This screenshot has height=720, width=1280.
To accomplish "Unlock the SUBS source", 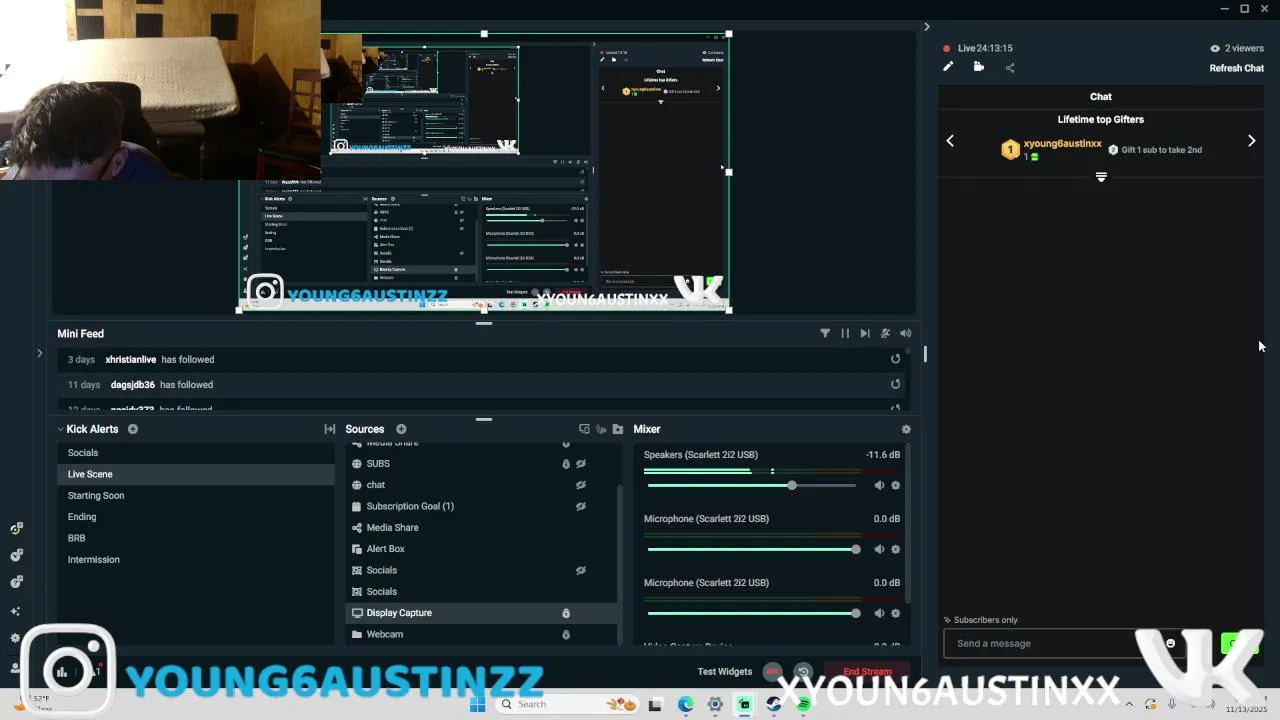I will coord(565,464).
